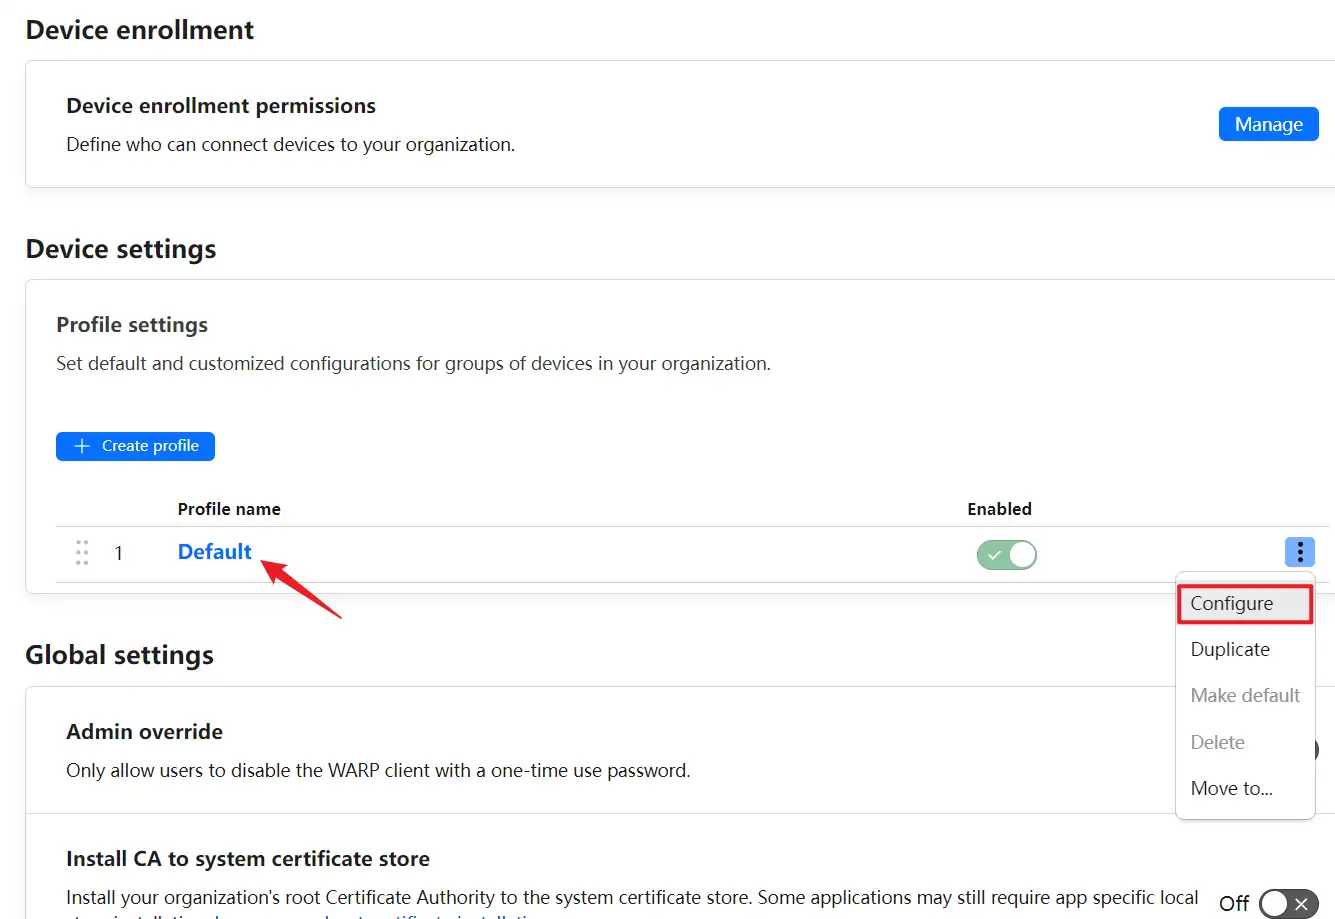
Task: Open the Default profile three-dot menu
Action: pyautogui.click(x=1299, y=552)
